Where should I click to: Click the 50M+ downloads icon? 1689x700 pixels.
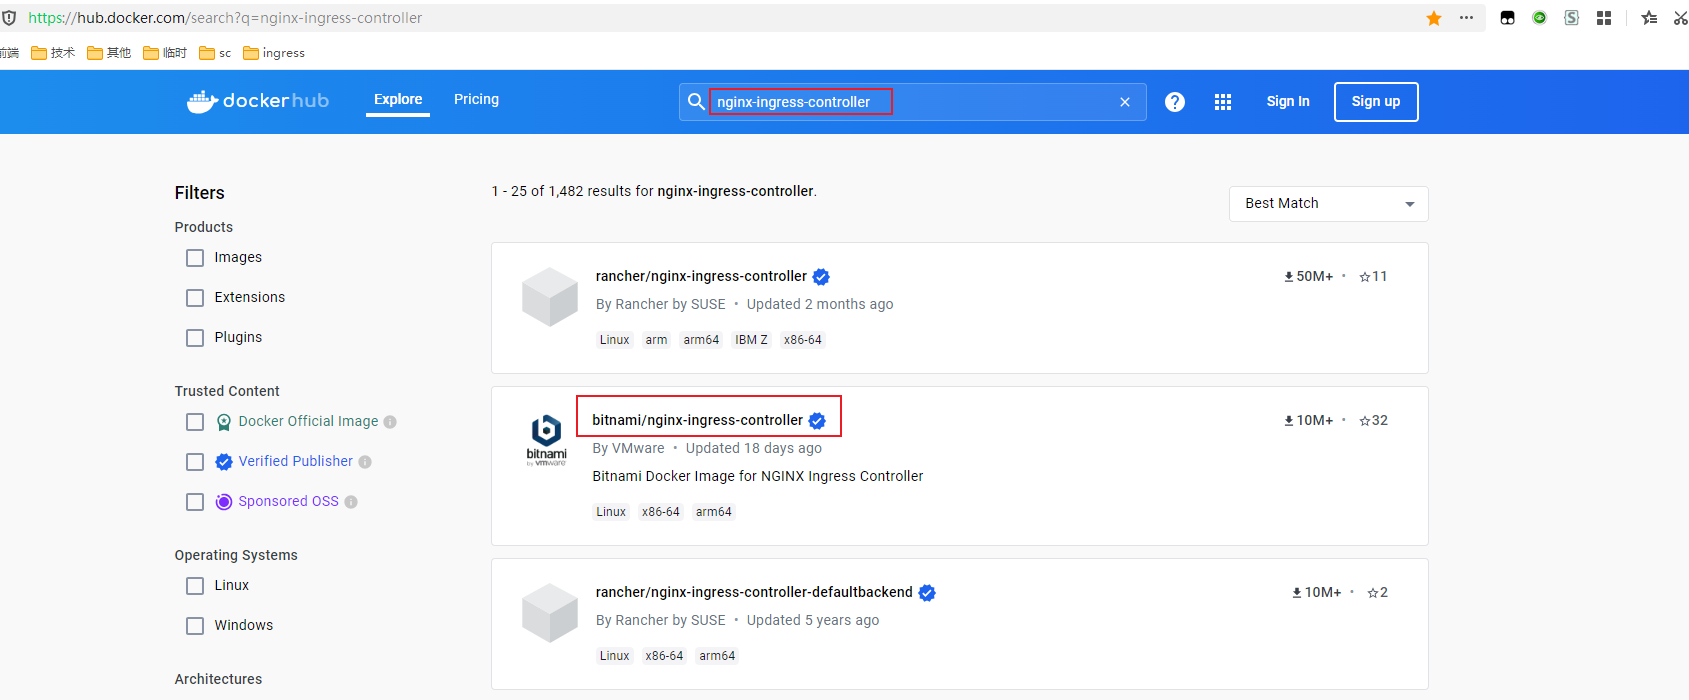pyautogui.click(x=1289, y=277)
